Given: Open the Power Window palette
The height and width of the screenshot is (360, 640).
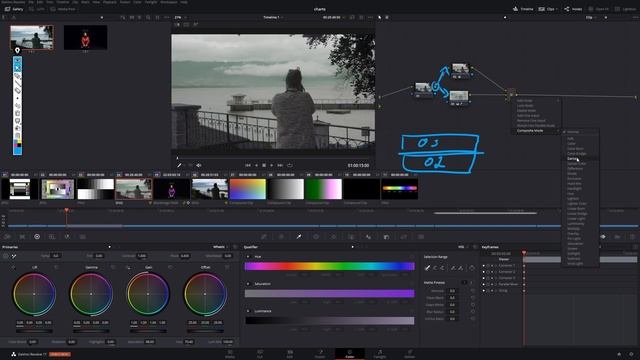Looking at the screenshot, I should coord(316,237).
